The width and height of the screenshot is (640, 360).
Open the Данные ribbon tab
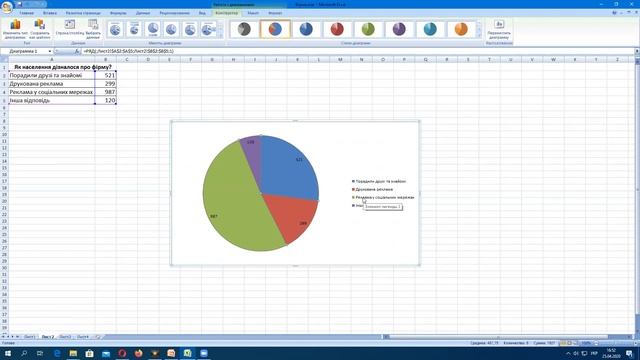pos(143,13)
